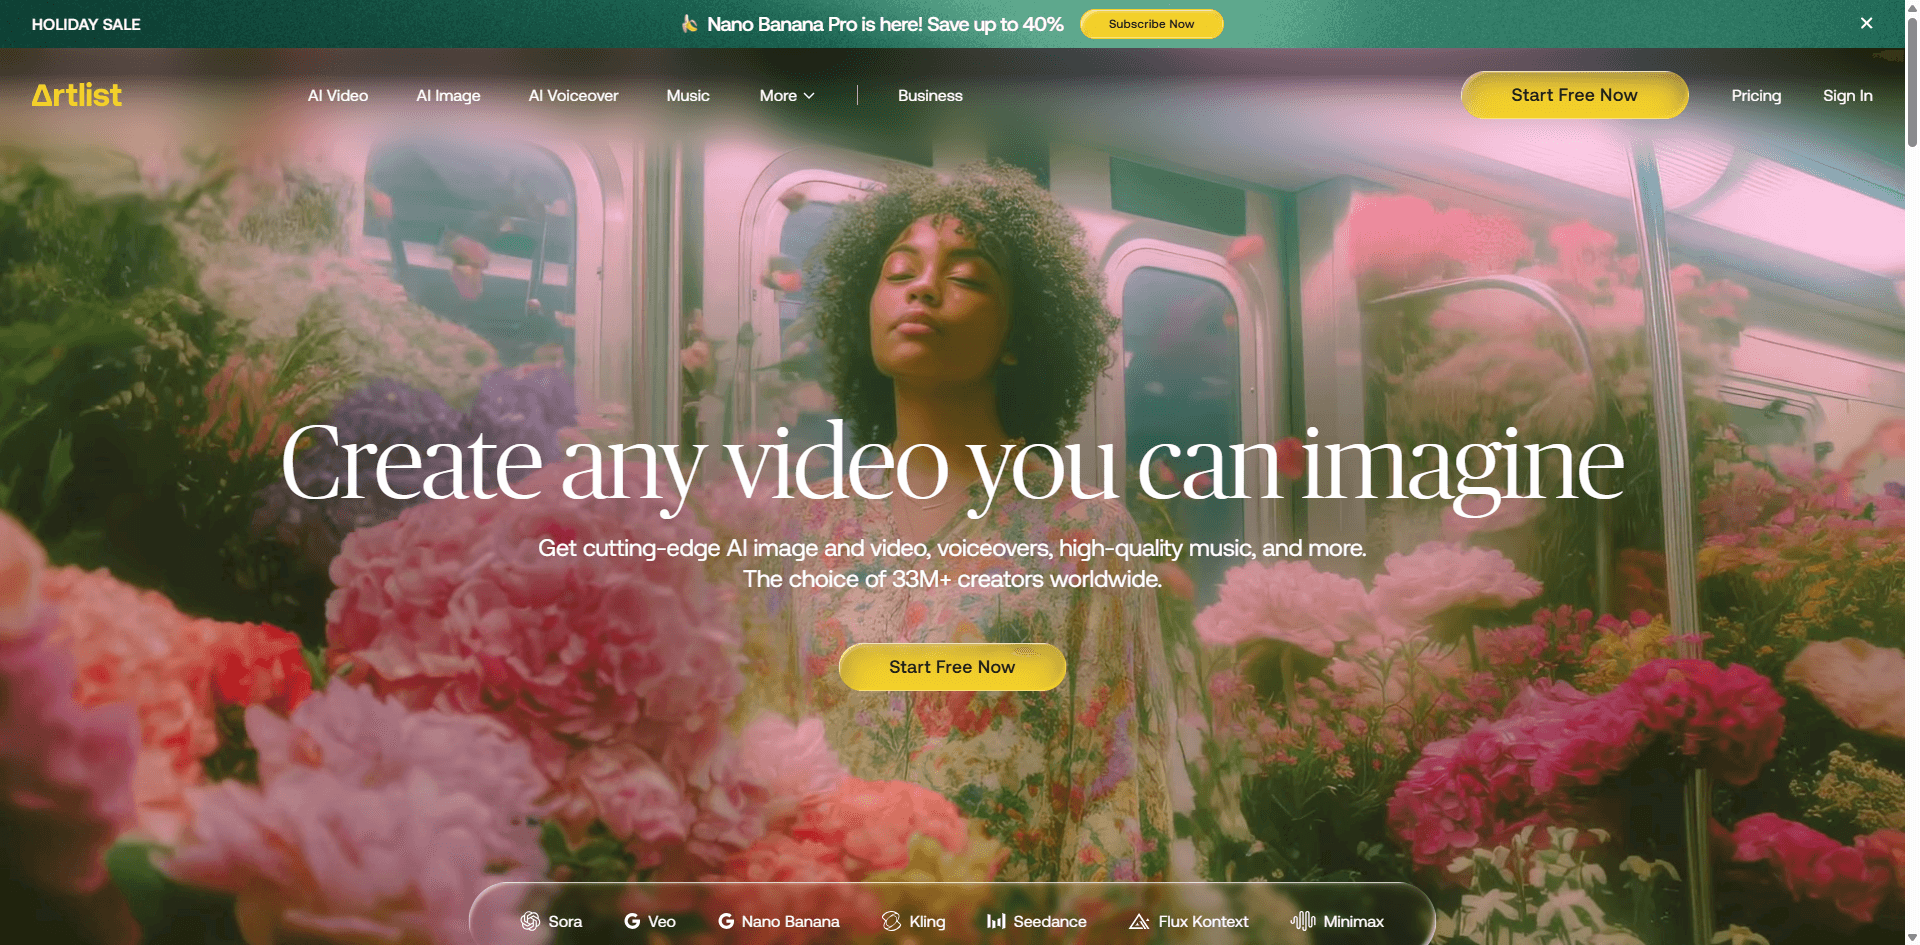Click the Flux Kontext triangle icon
The height and width of the screenshot is (945, 1920).
pos(1139,921)
